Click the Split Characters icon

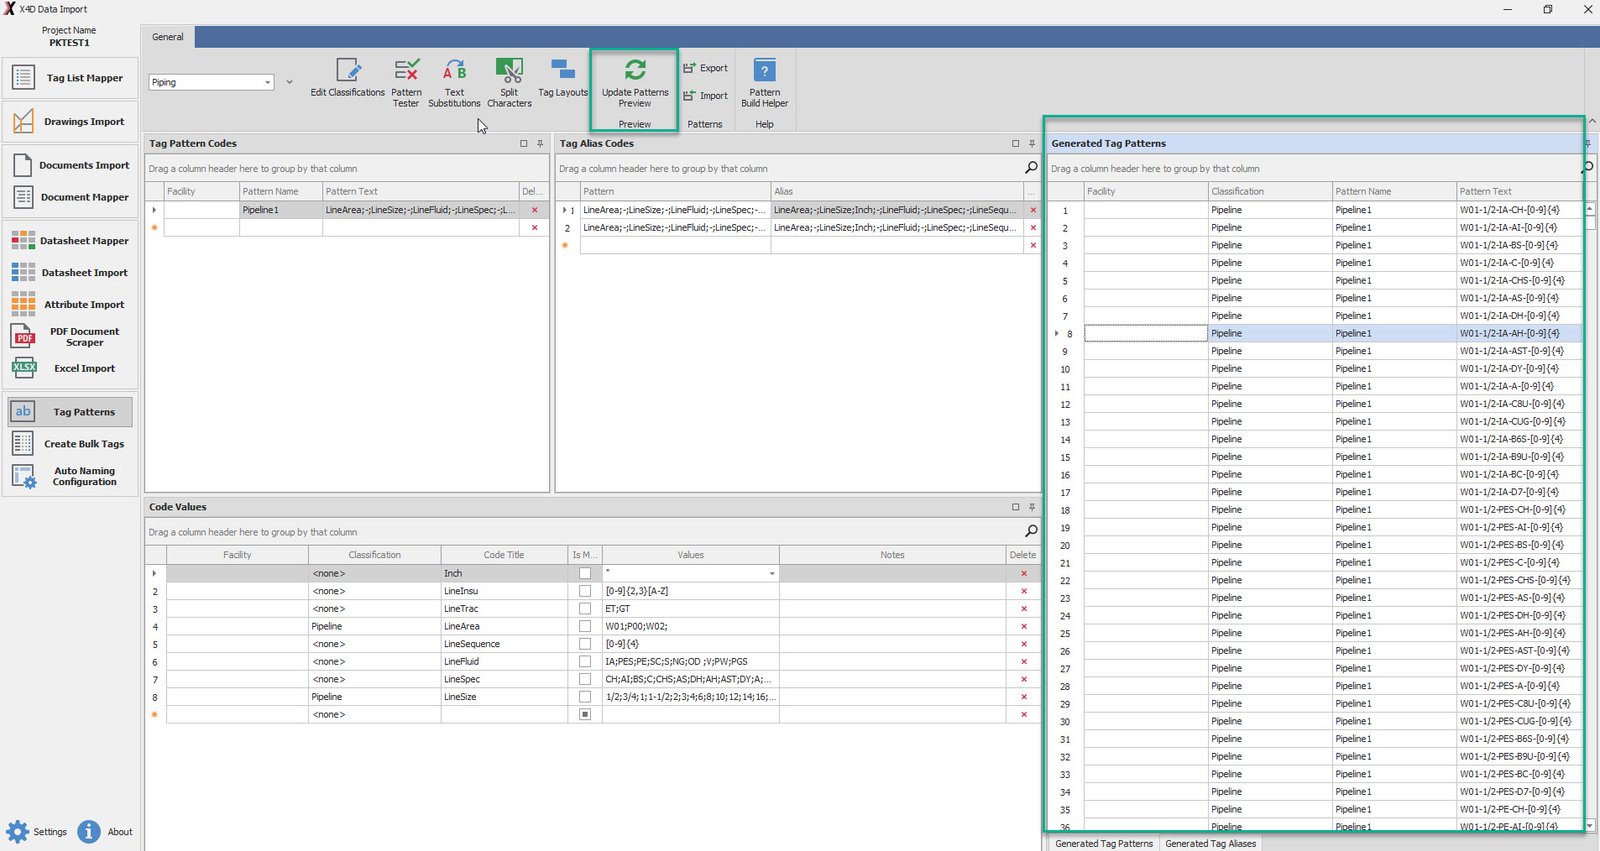[509, 71]
